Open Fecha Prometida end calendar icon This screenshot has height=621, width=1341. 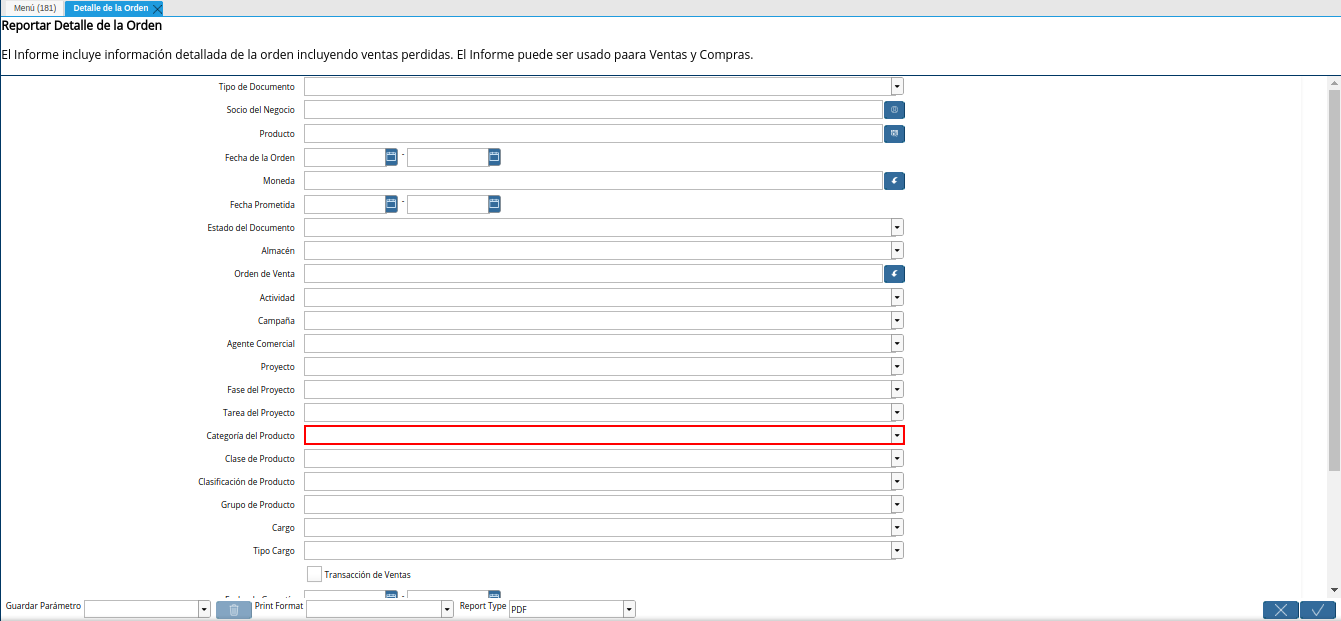494,204
